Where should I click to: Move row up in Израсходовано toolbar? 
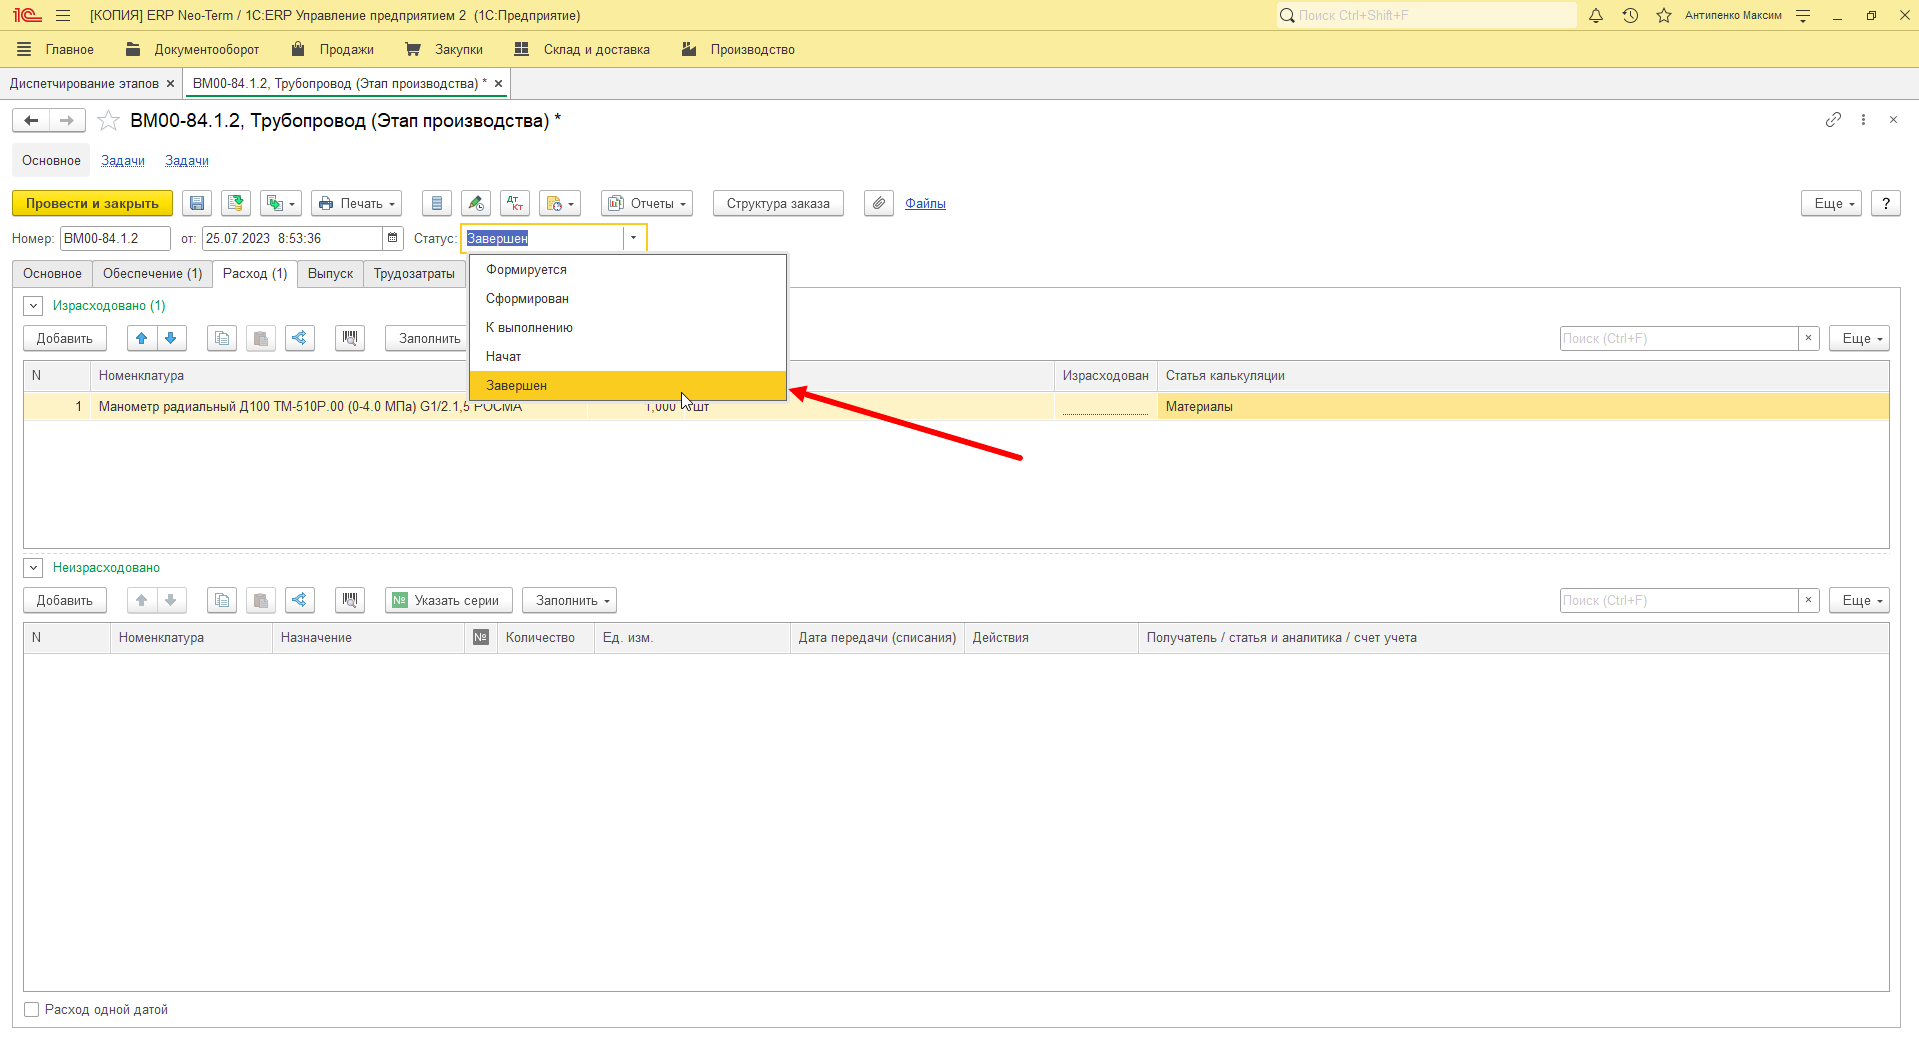[x=142, y=338]
